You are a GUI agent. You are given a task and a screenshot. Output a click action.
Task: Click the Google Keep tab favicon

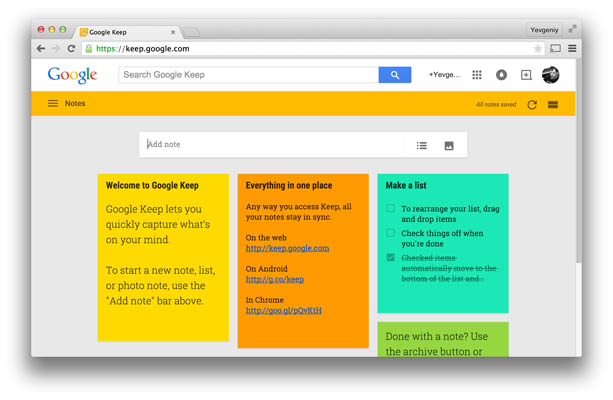coord(83,32)
